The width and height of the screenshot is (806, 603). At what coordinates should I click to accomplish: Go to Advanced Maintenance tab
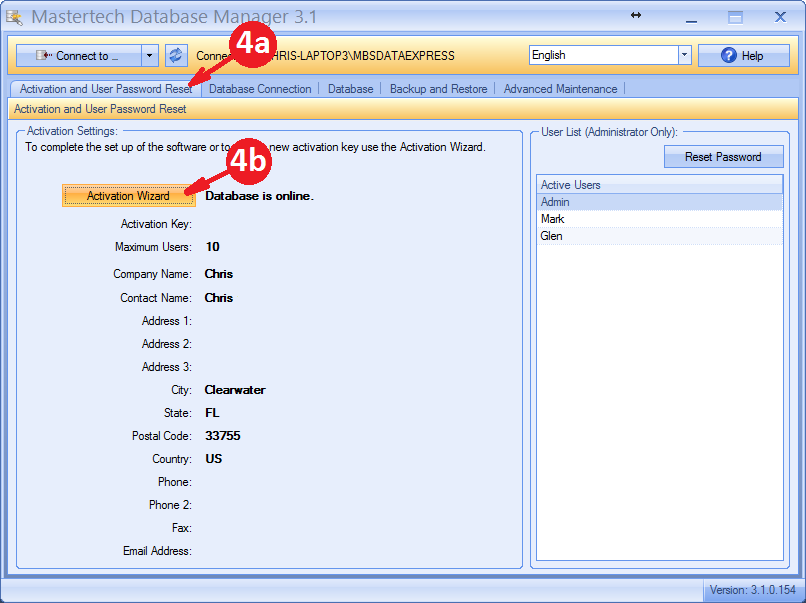point(560,89)
